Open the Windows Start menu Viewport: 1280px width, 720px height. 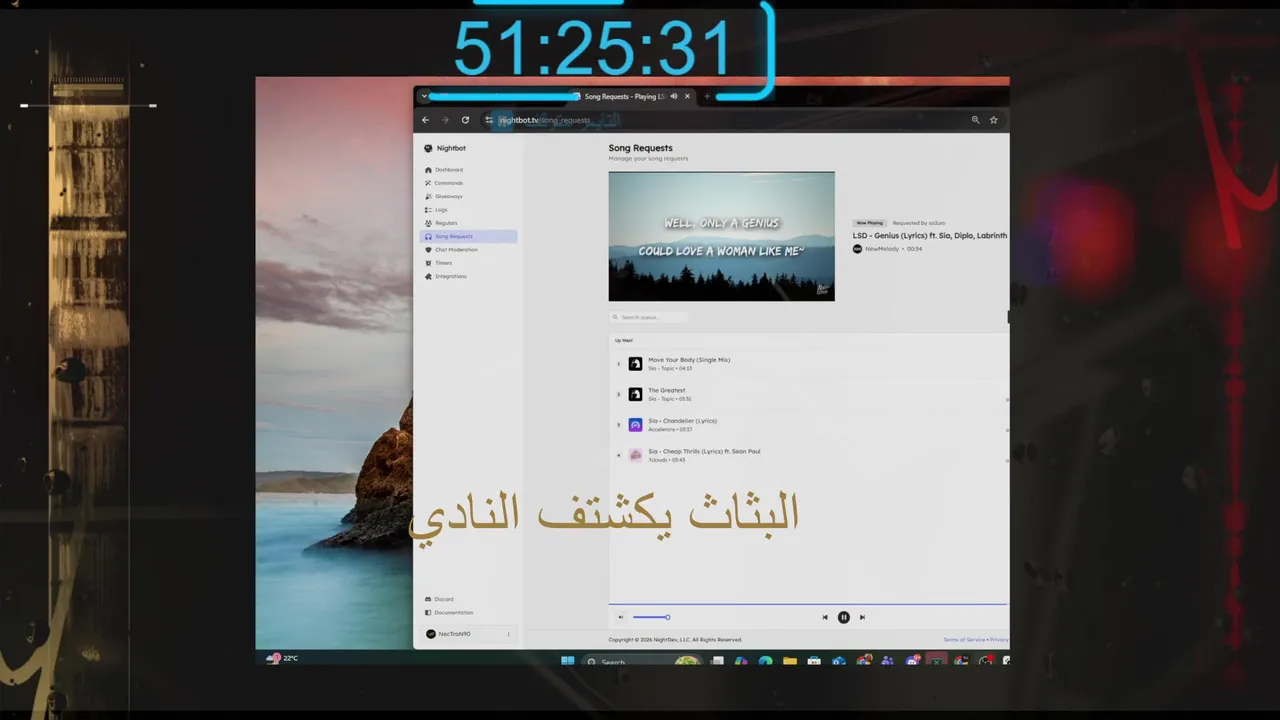tap(568, 661)
